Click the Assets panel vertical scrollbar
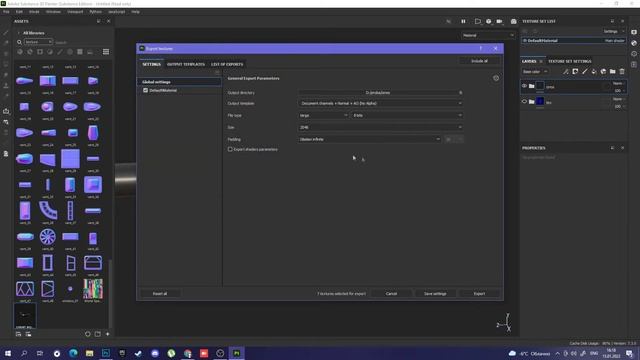 109,294
